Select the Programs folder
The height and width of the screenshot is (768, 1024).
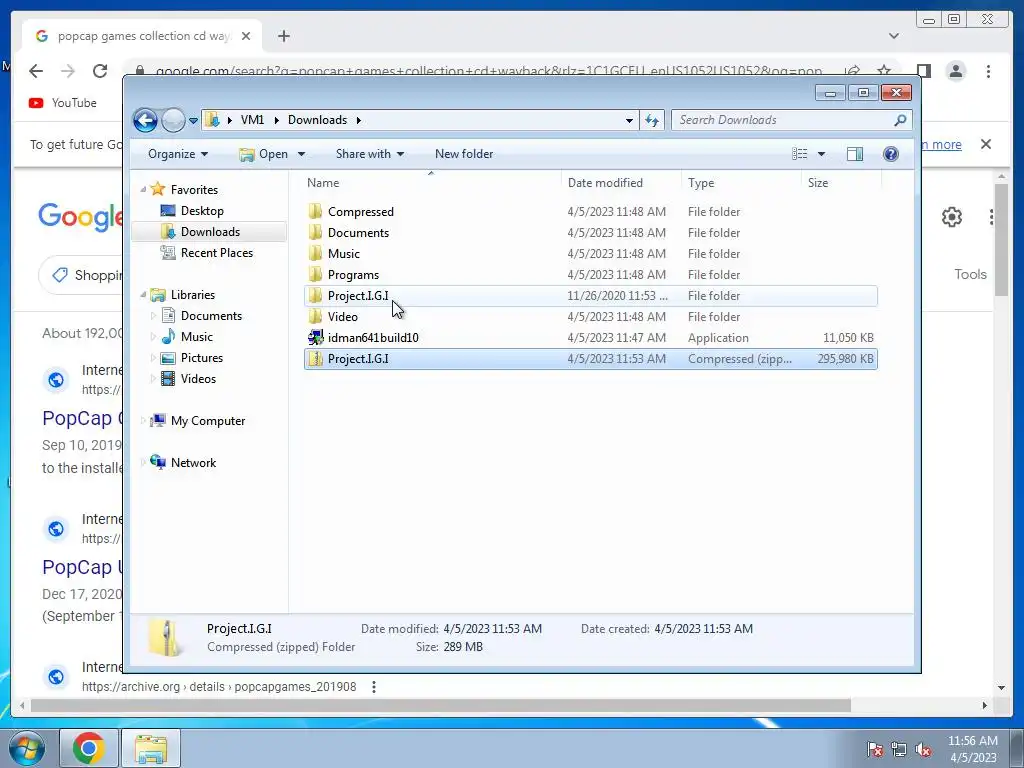pos(590,274)
